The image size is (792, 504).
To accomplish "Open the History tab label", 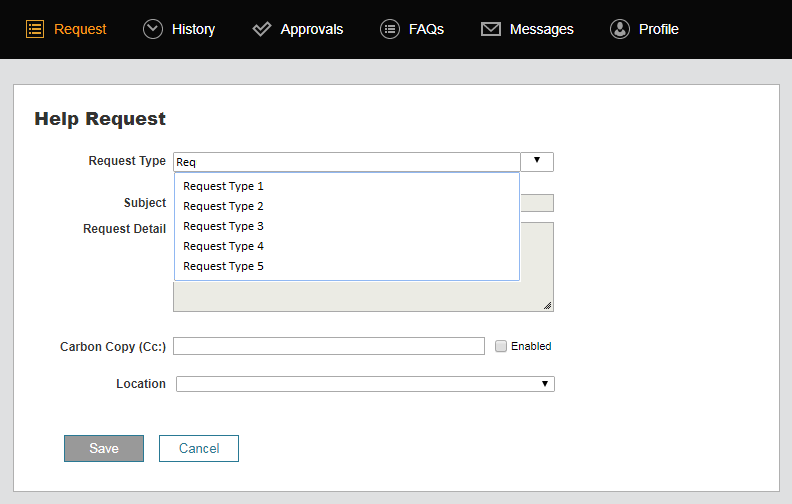I will click(193, 29).
